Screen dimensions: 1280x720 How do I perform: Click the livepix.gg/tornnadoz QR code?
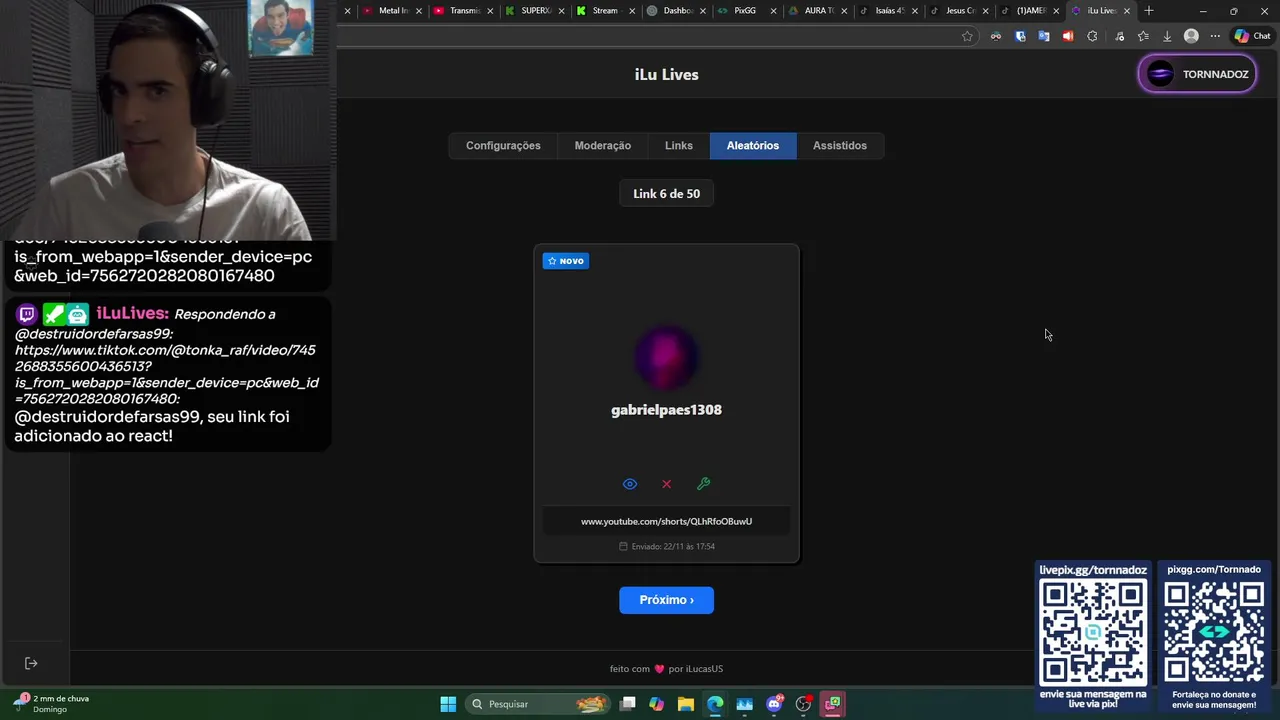pyautogui.click(x=1093, y=632)
